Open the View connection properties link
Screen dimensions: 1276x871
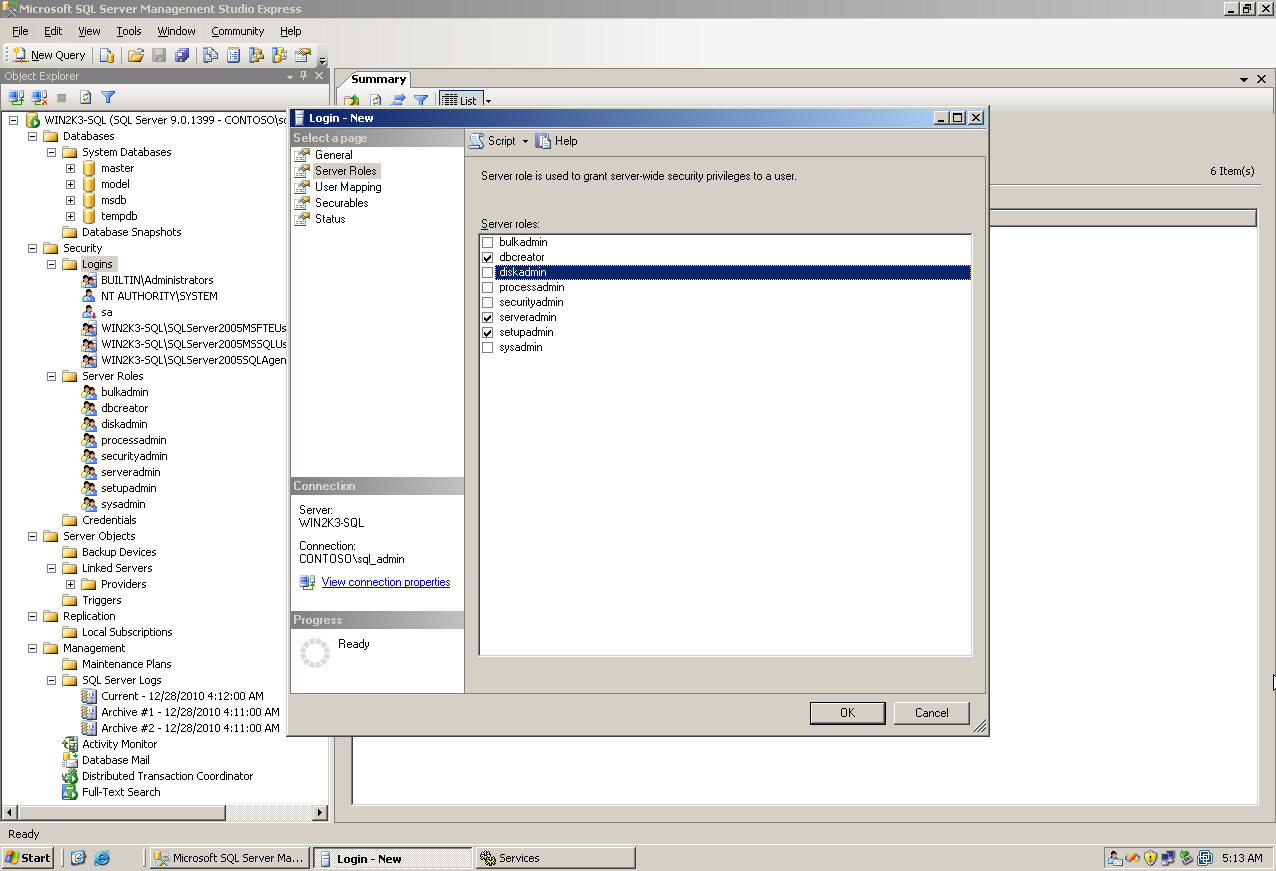[385, 582]
